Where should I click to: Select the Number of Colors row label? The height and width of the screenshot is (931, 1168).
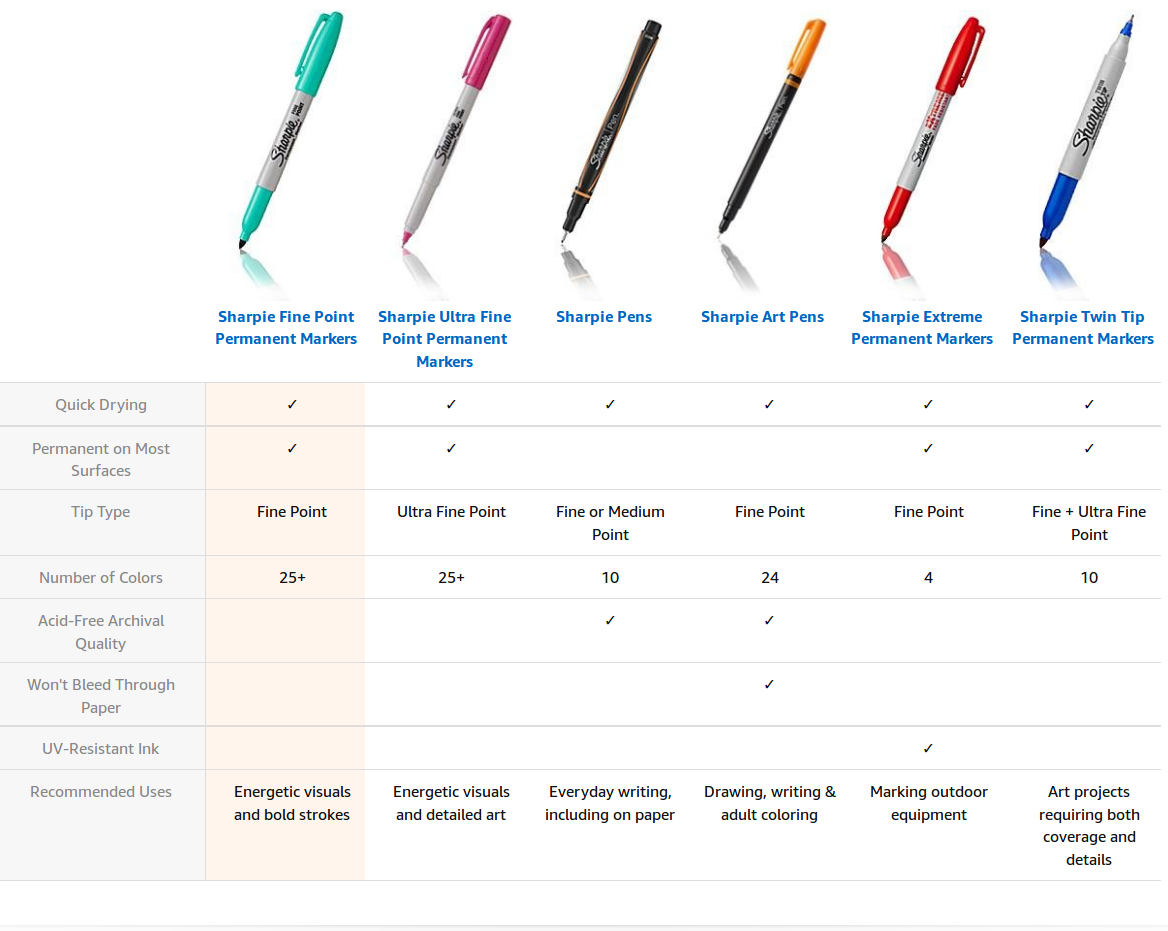[101, 578]
